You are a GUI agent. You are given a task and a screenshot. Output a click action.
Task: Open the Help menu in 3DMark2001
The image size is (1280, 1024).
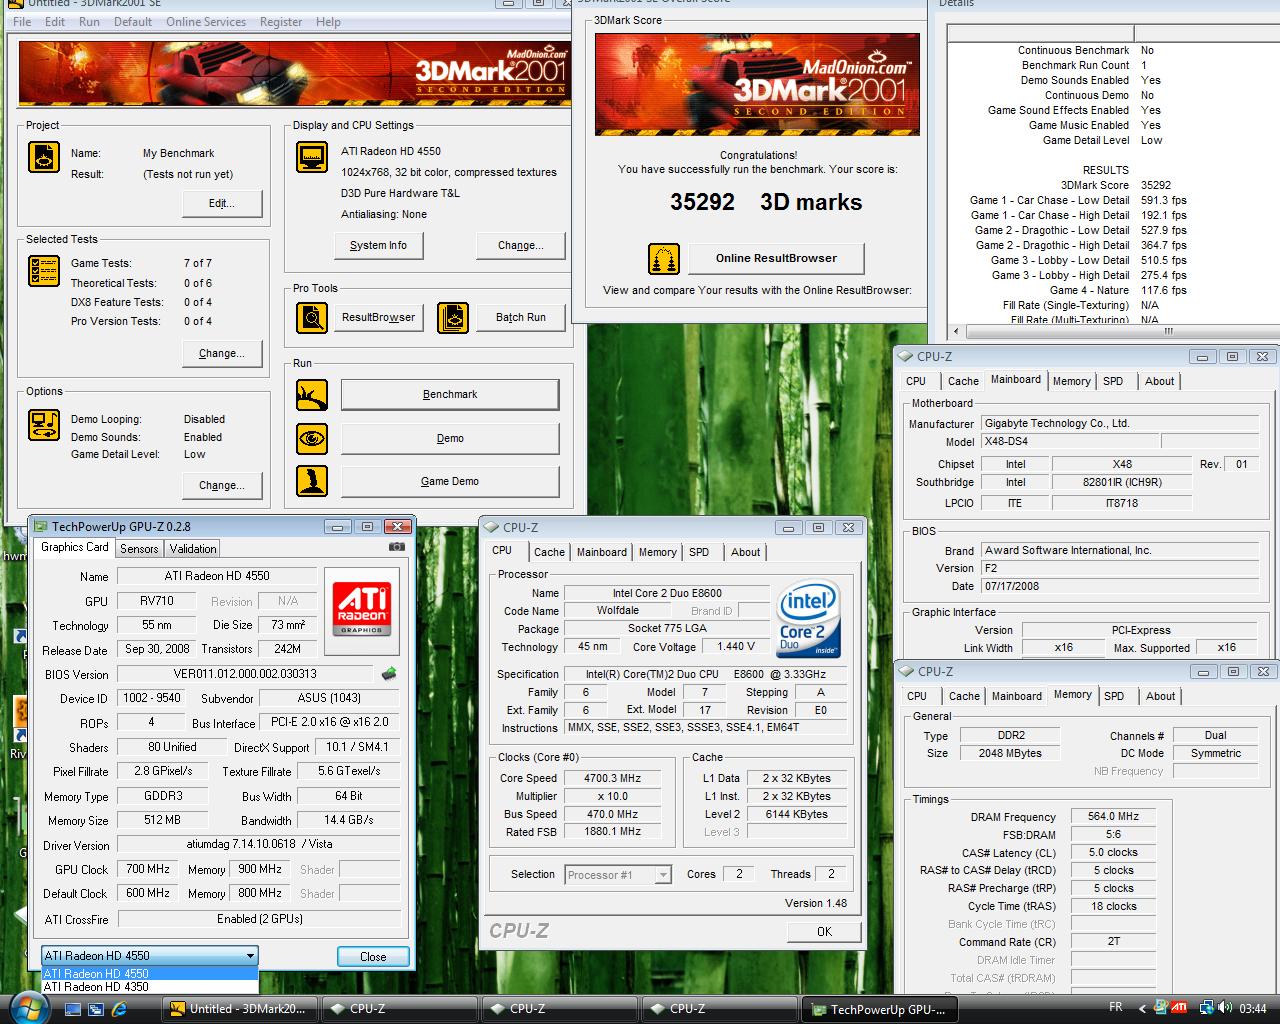[x=328, y=22]
